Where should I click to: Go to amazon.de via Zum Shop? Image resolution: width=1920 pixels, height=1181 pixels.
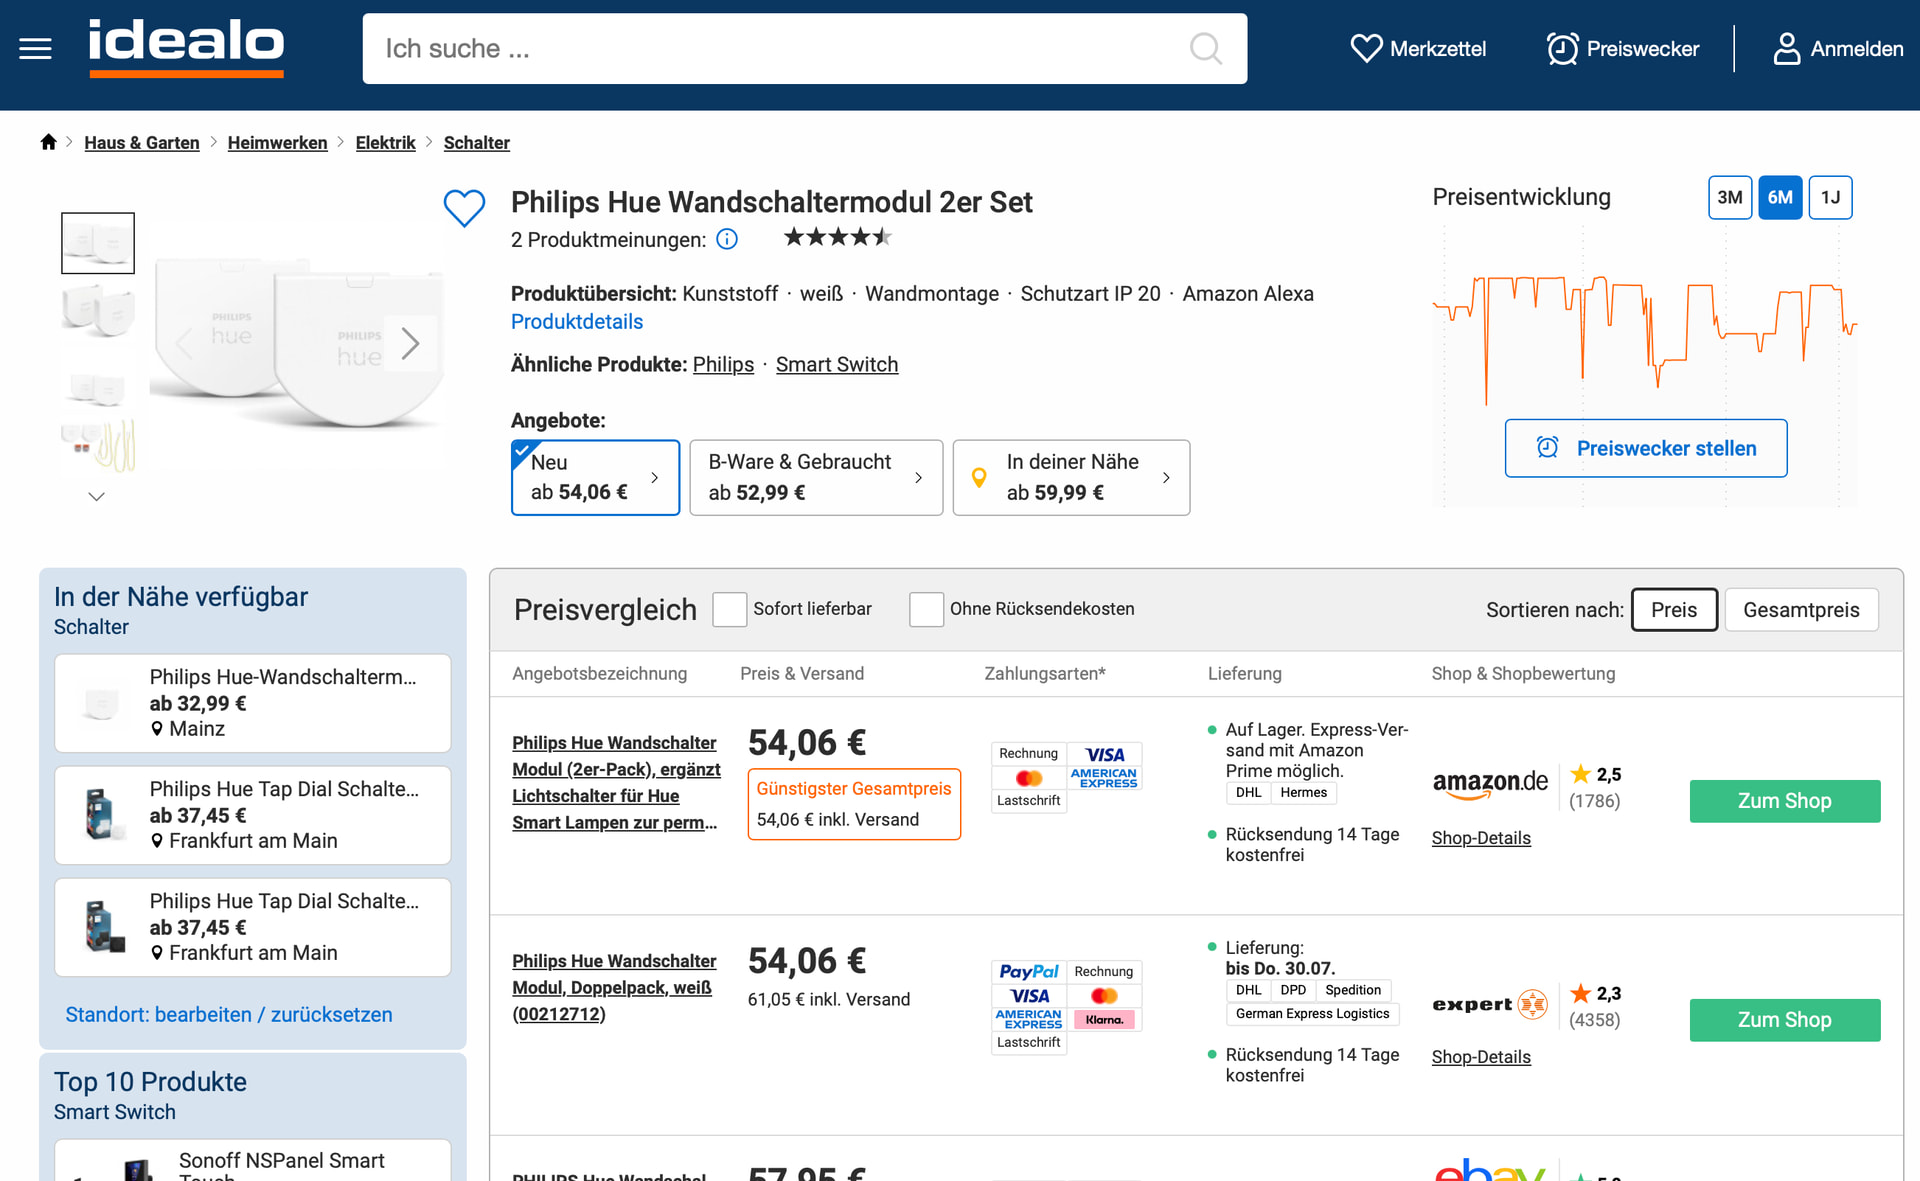click(1784, 801)
